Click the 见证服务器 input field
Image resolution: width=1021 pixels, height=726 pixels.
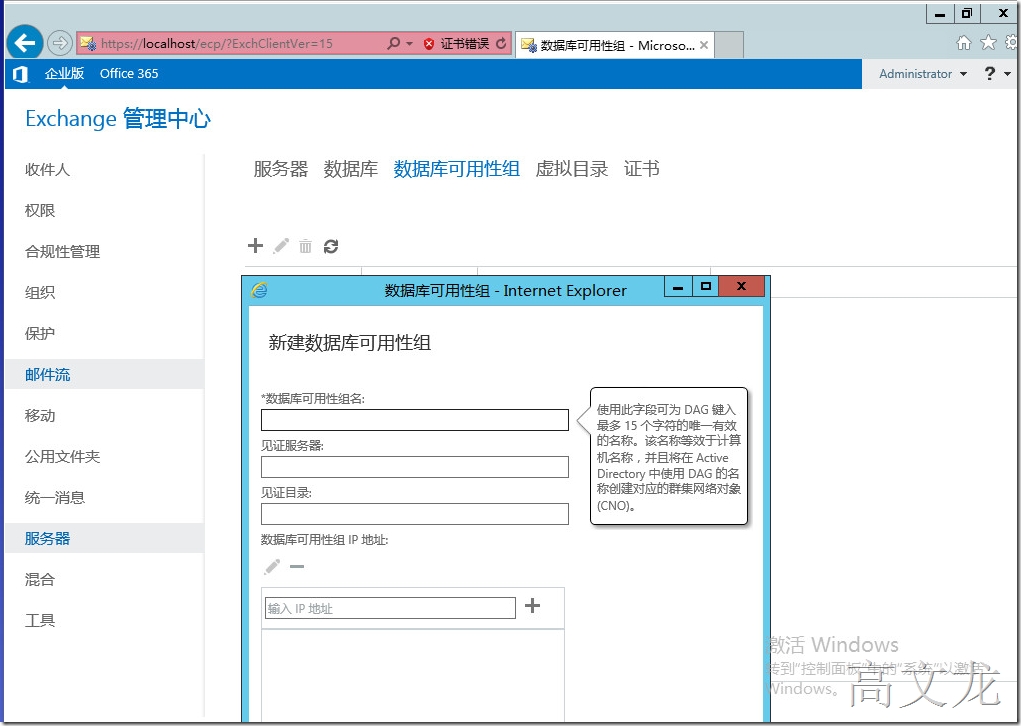[415, 467]
